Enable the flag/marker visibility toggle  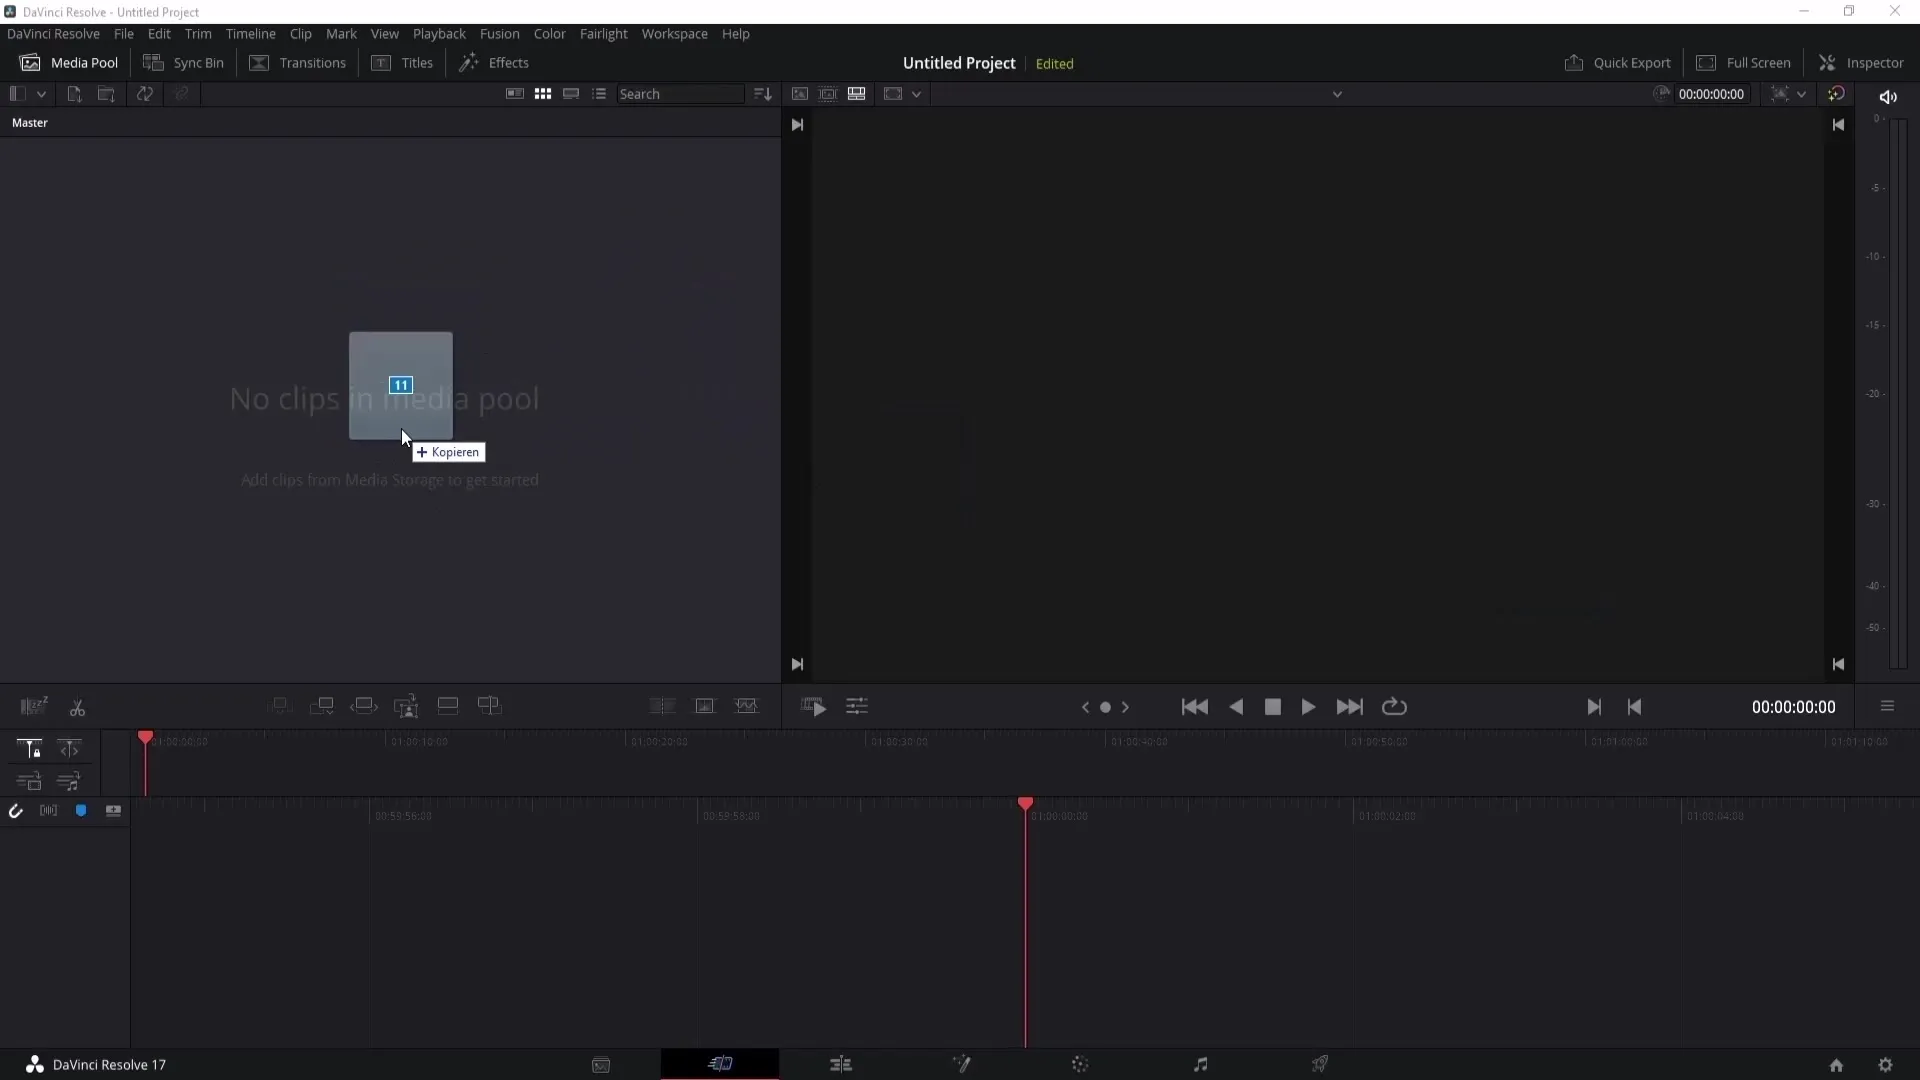click(x=82, y=810)
